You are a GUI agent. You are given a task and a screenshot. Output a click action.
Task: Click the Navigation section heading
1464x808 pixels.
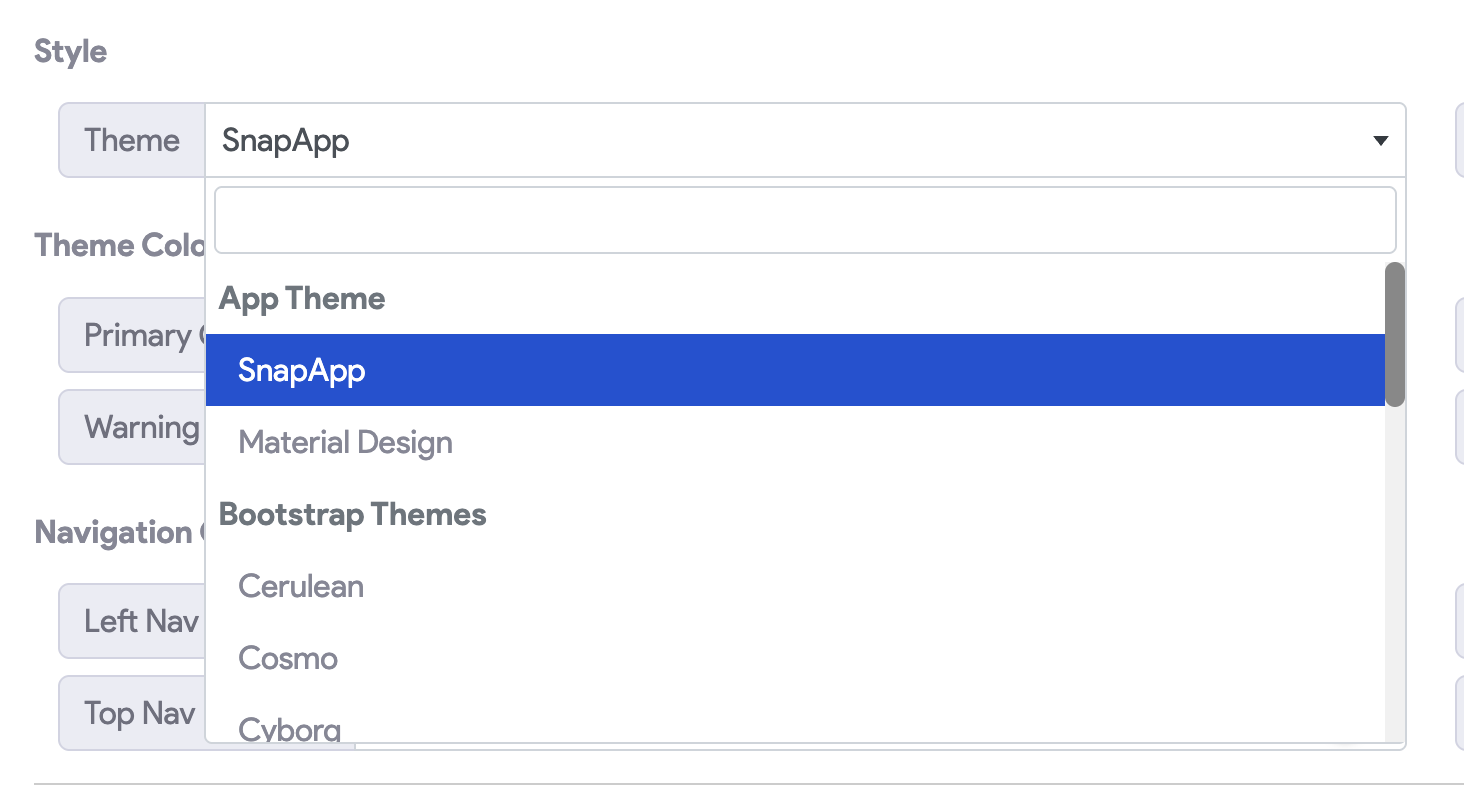[118, 532]
